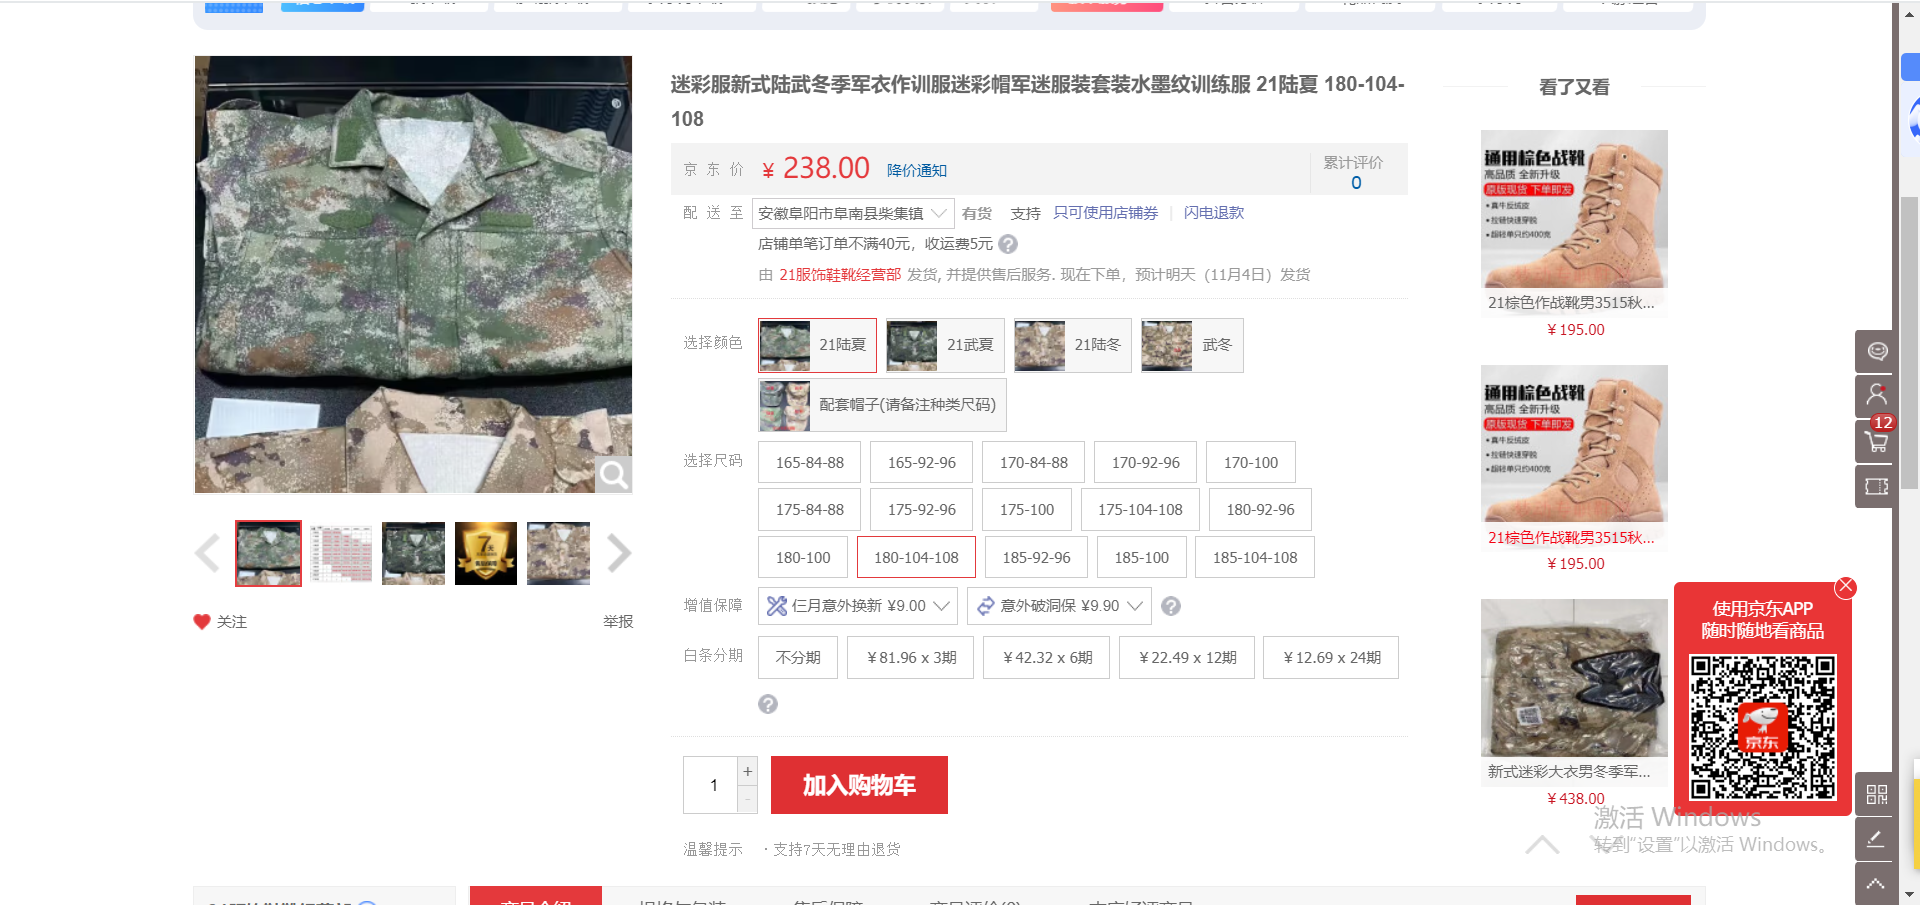The height and width of the screenshot is (905, 1920).
Task: Click the user account sidebar icon
Action: click(1876, 395)
